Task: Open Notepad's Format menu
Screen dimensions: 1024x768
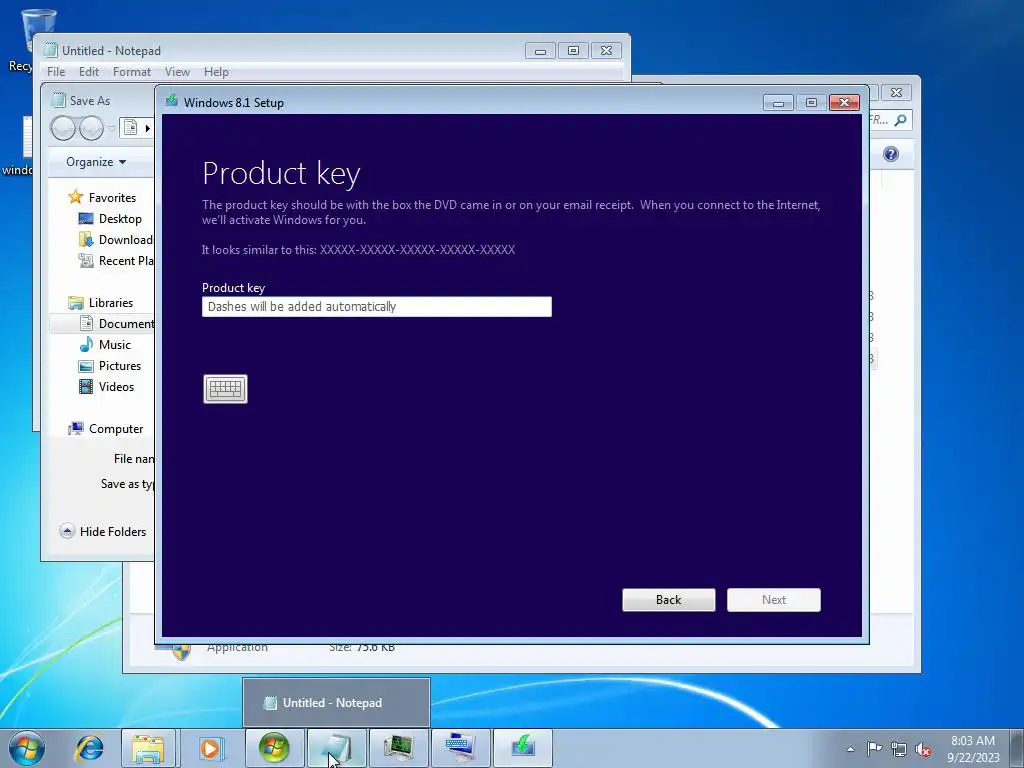Action: point(132,72)
